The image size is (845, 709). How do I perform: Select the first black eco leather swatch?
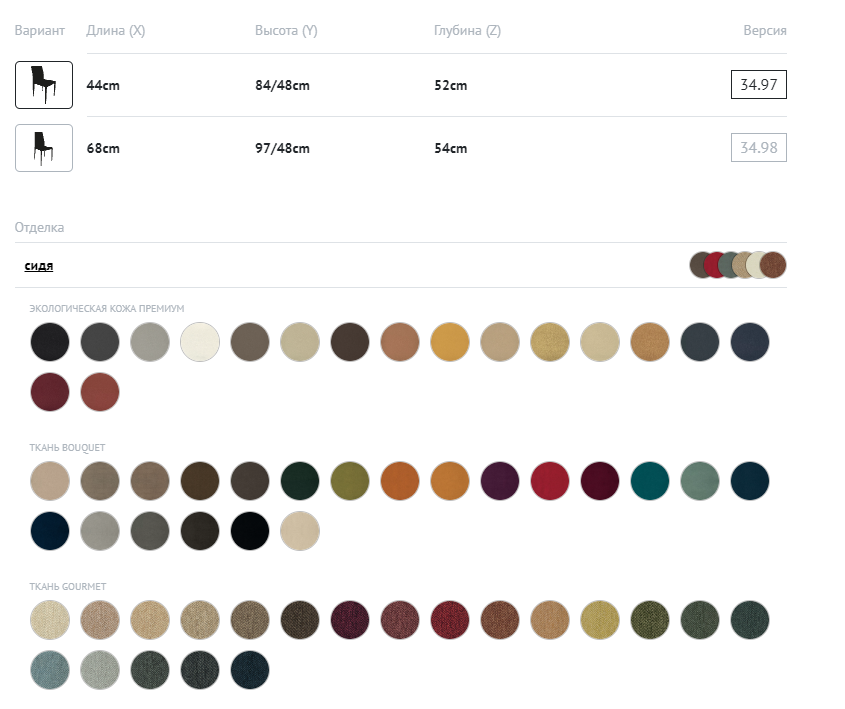(50, 342)
